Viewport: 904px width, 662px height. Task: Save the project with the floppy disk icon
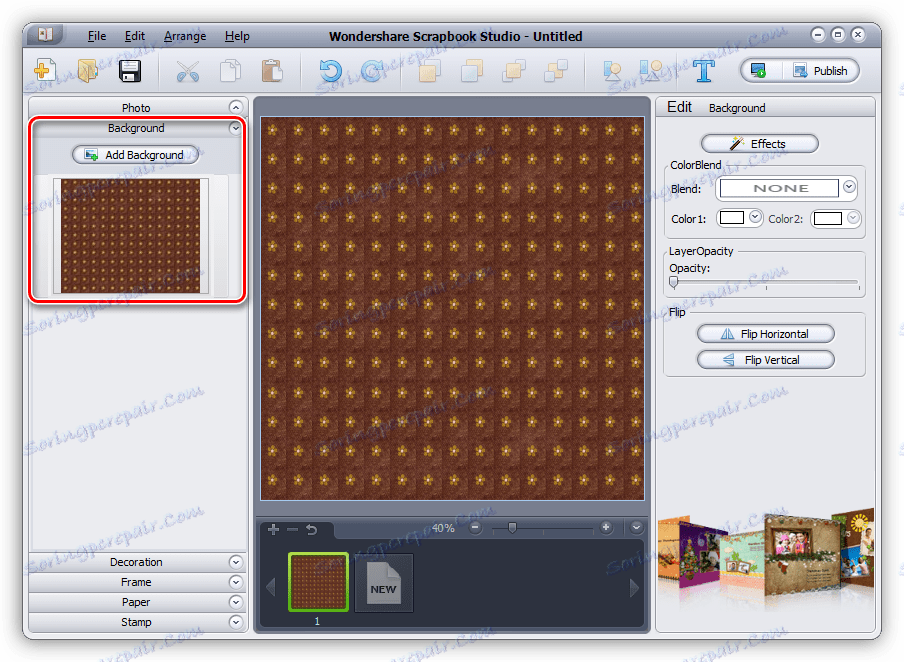pyautogui.click(x=130, y=72)
